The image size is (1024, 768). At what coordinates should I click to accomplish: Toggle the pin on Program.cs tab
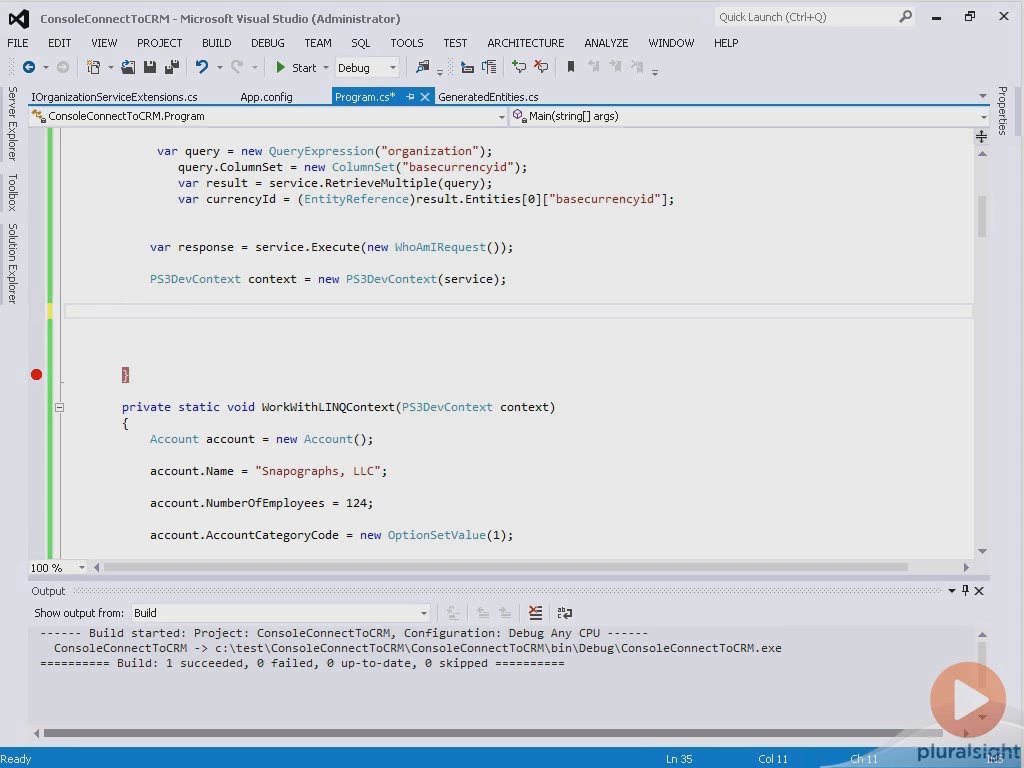[410, 97]
